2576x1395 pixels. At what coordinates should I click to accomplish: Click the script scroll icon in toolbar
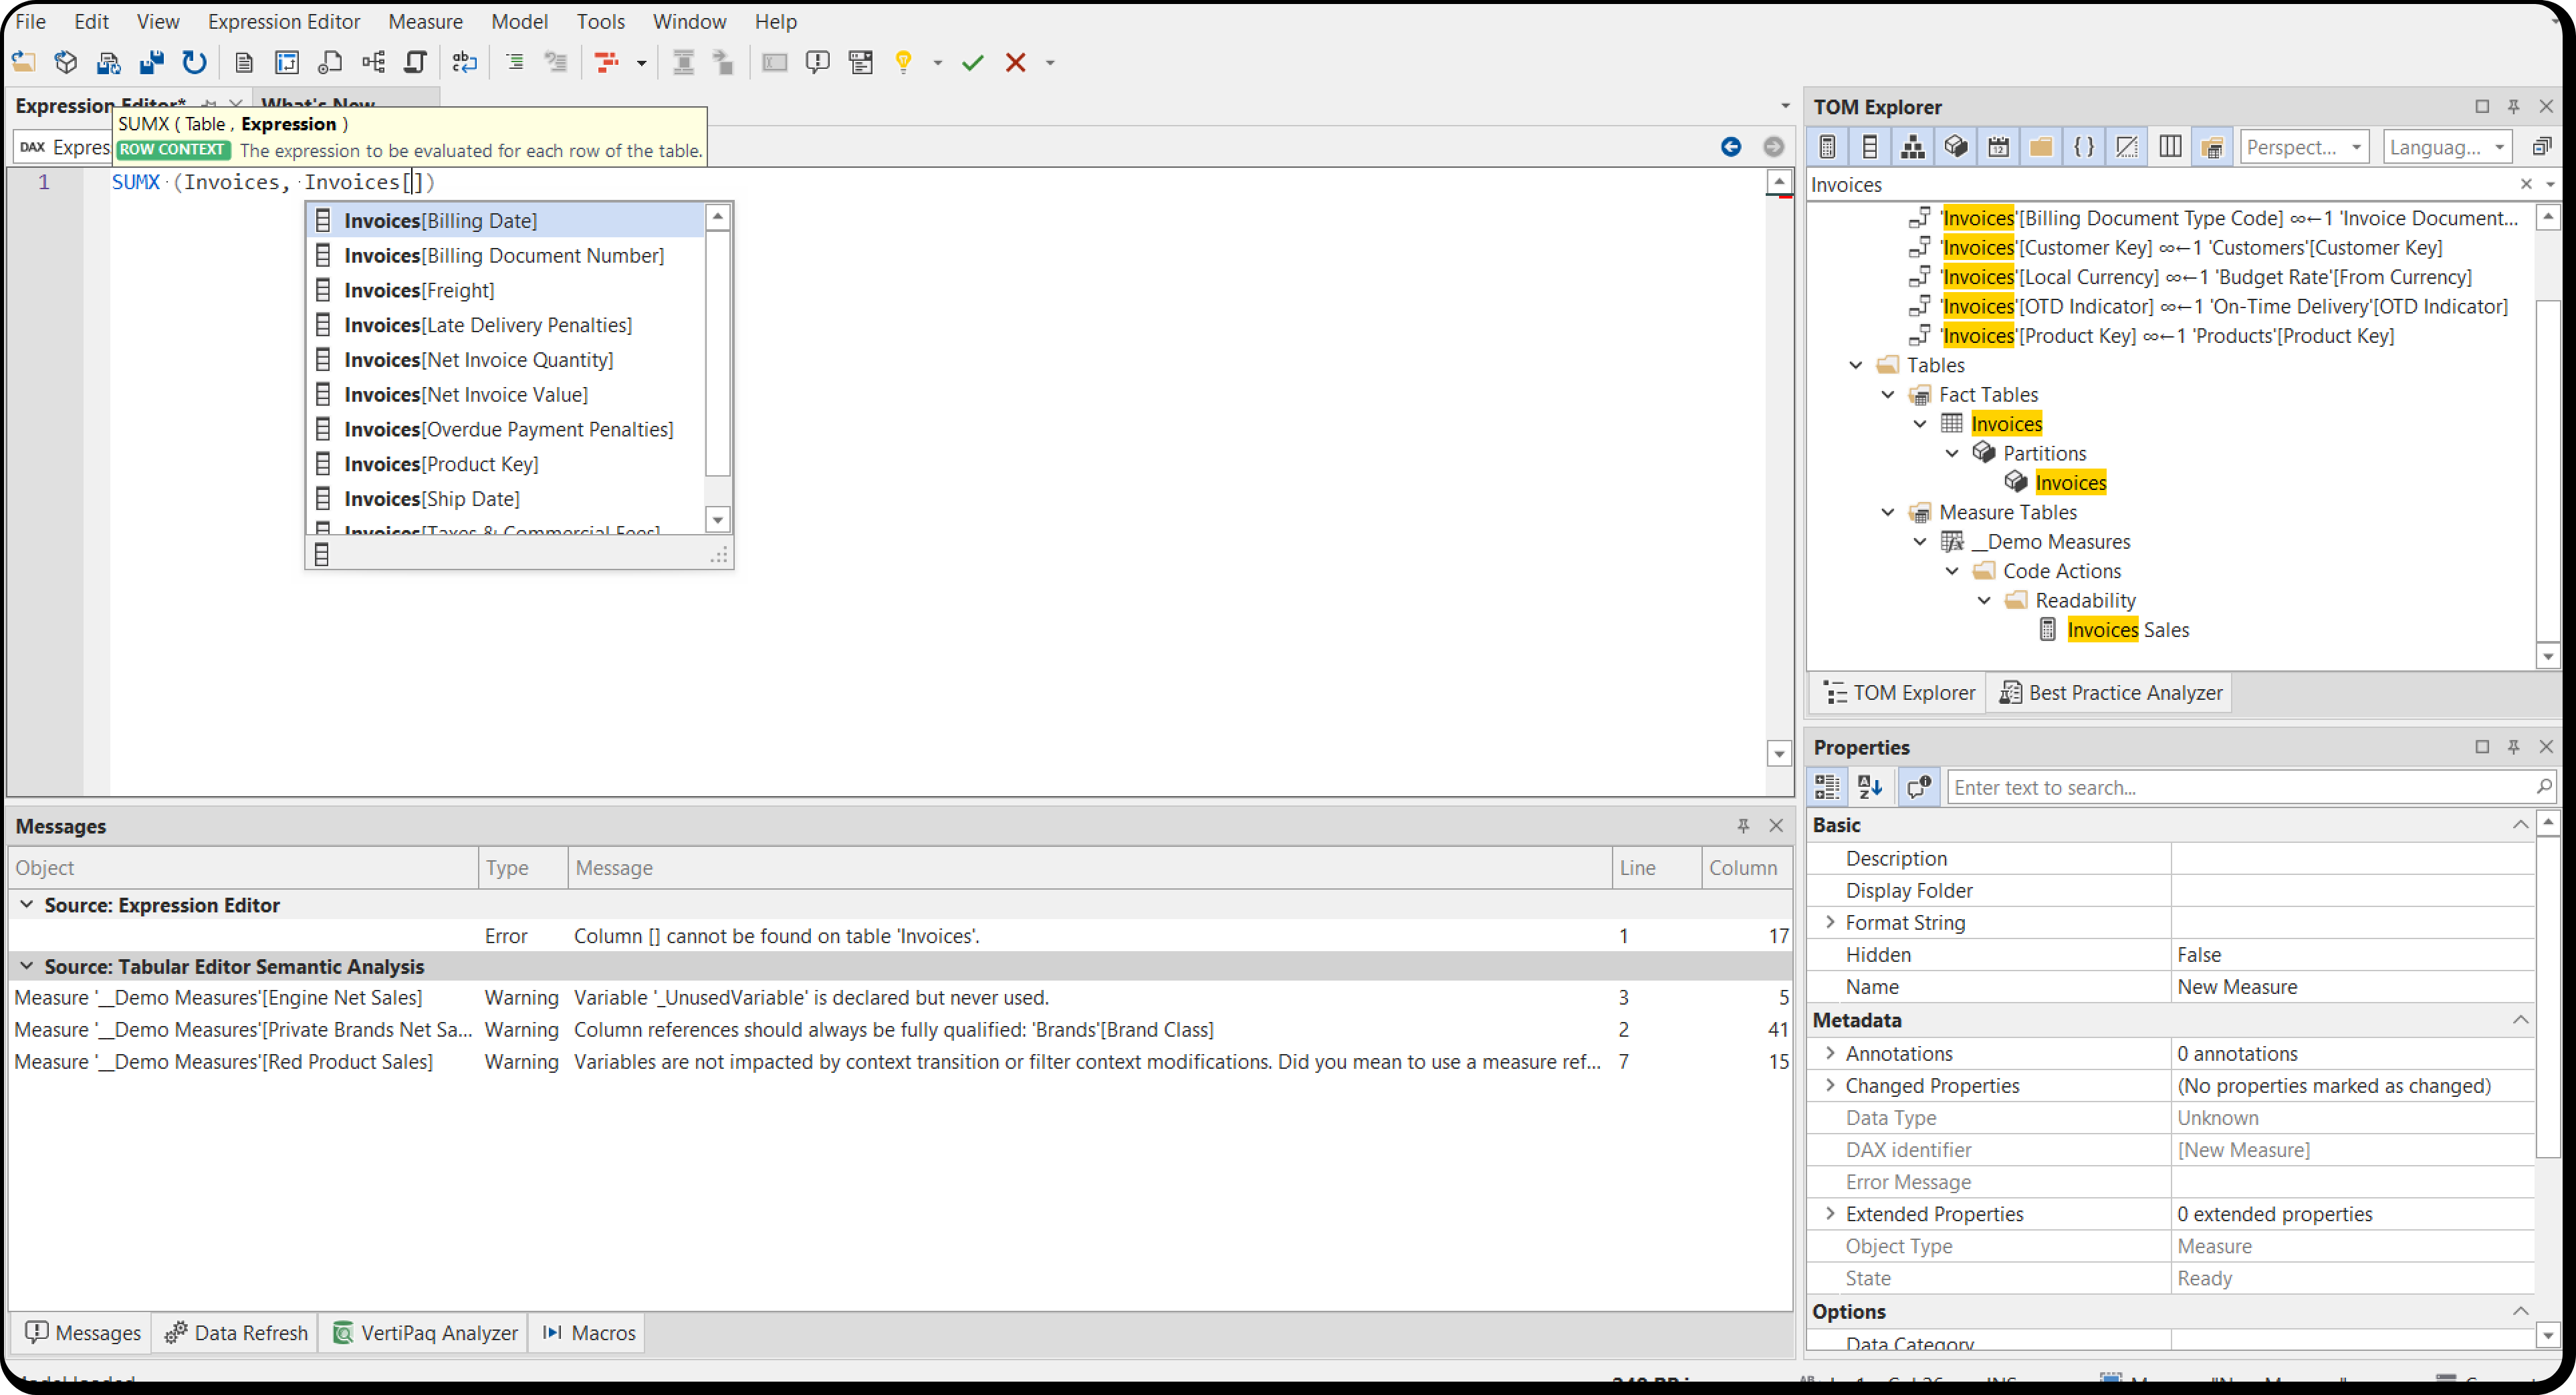415,62
